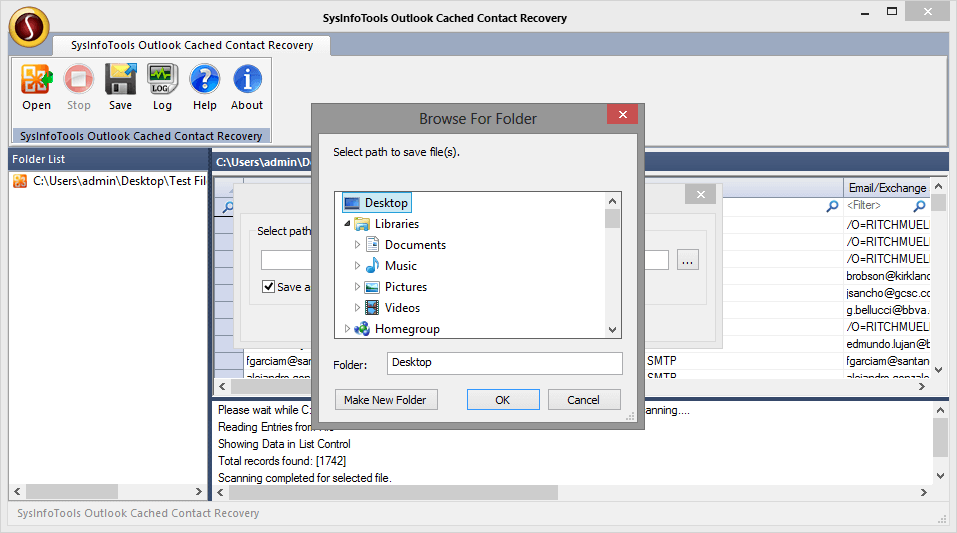Click the Folder name text field
The image size is (957, 533).
[x=504, y=363]
